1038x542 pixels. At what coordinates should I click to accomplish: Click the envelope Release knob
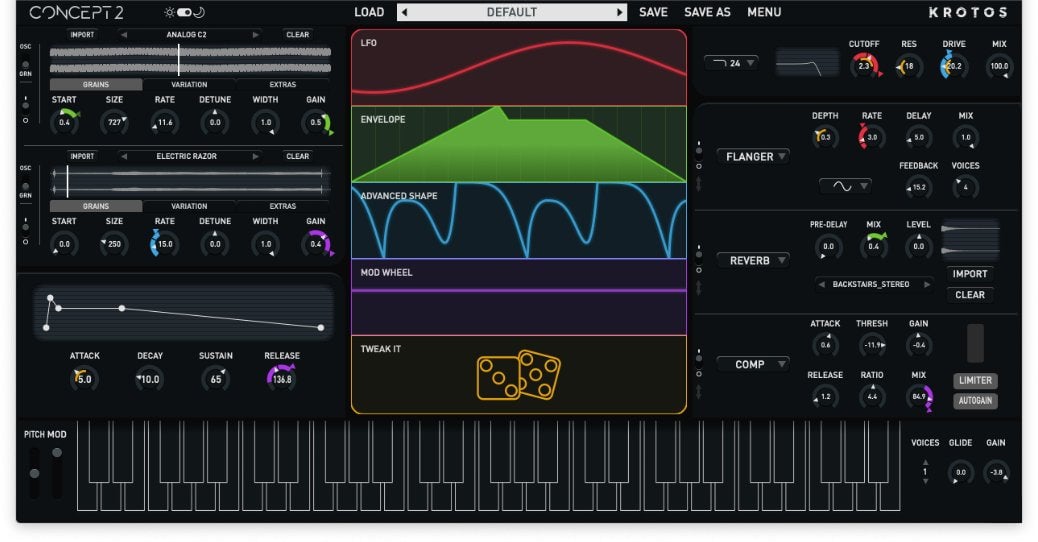click(x=281, y=378)
